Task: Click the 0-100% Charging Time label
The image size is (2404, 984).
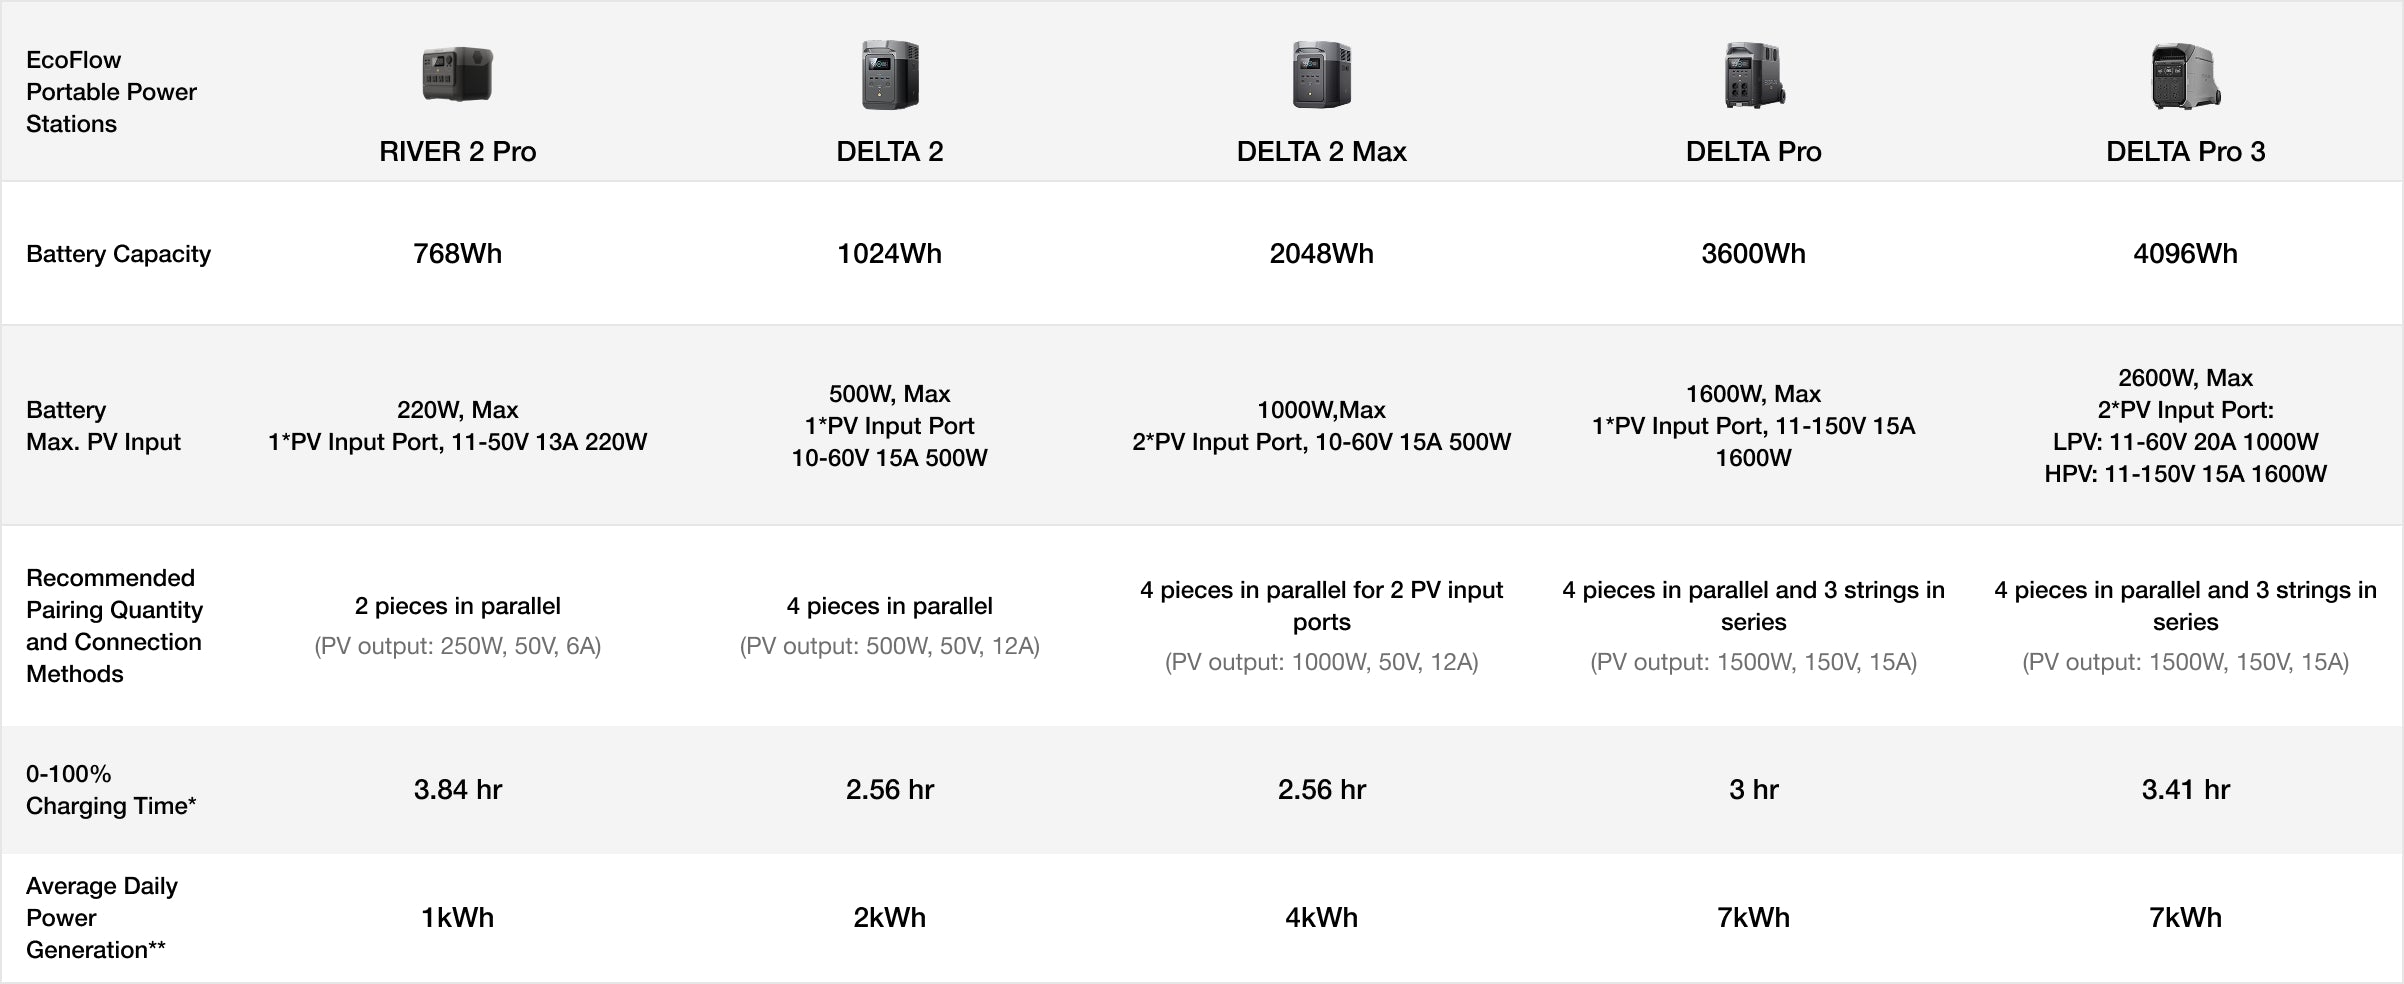Action: [110, 790]
